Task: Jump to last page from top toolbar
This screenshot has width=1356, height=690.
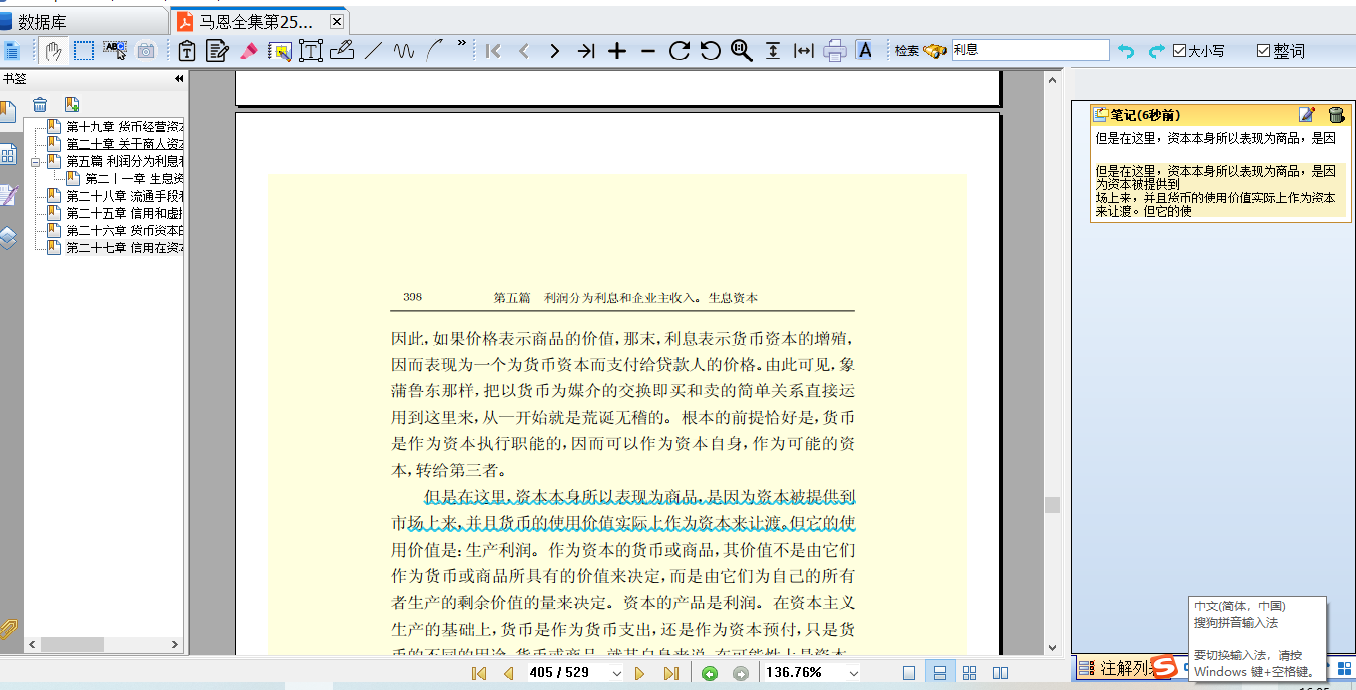Action: point(586,50)
